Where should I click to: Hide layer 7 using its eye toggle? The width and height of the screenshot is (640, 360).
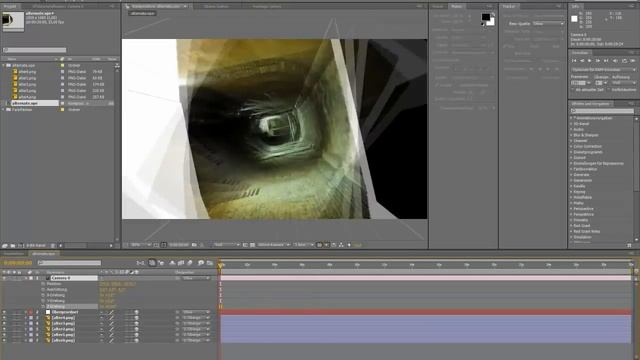(4, 340)
